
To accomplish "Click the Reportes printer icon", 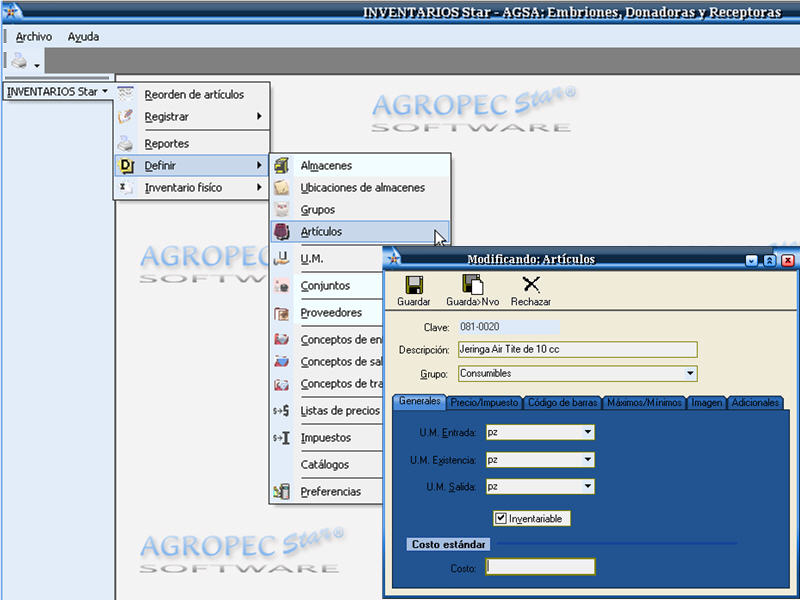I will [x=126, y=143].
